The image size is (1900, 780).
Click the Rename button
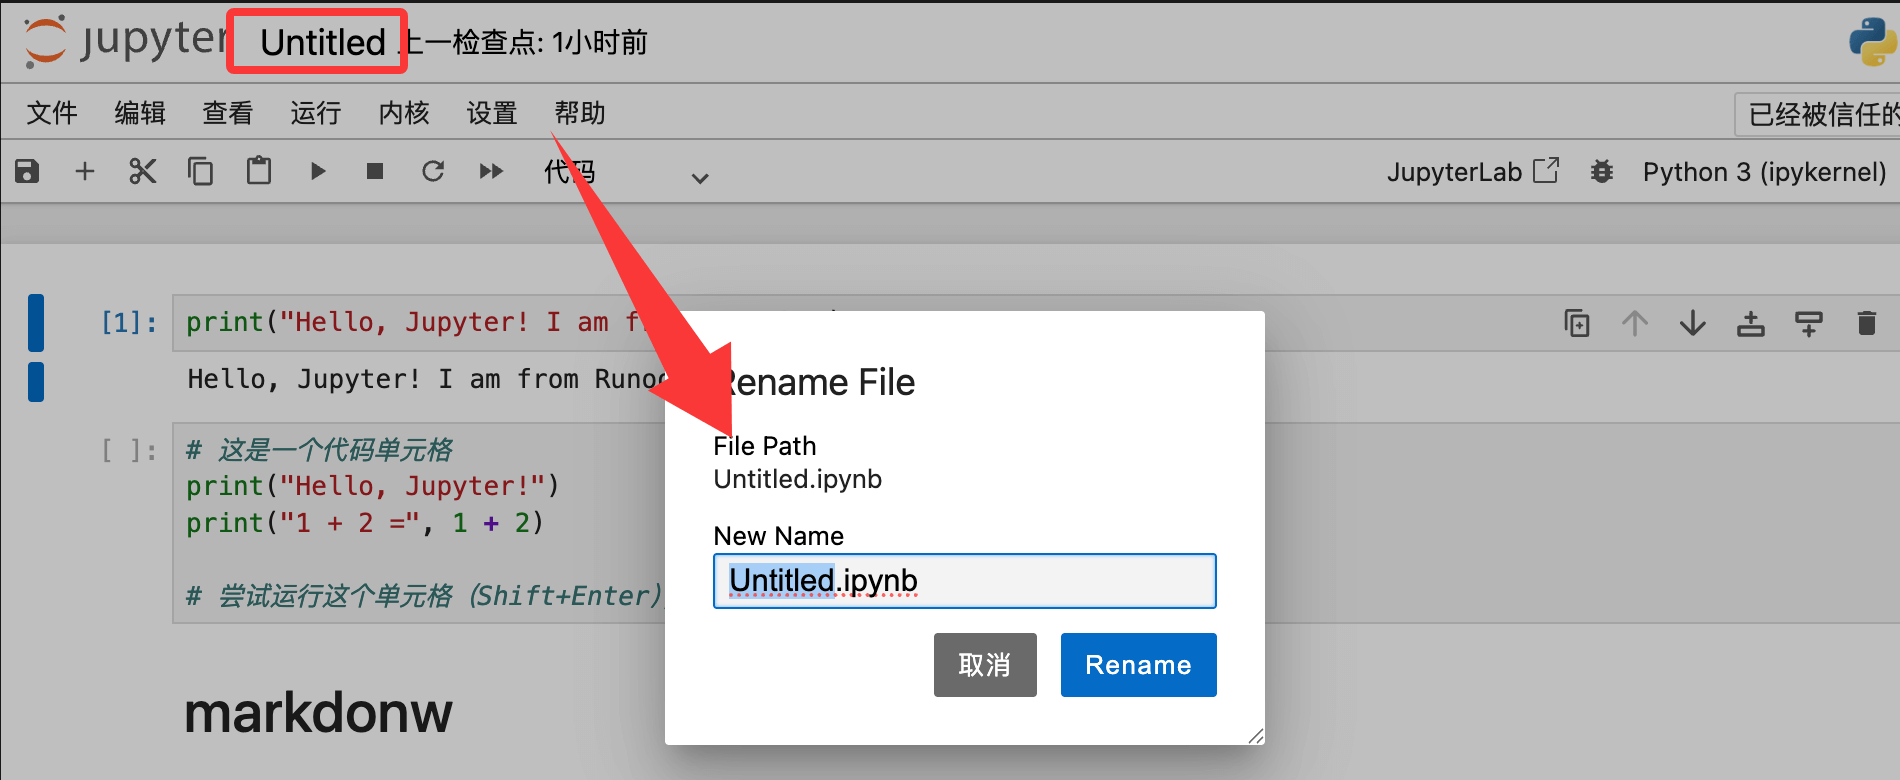tap(1138, 665)
